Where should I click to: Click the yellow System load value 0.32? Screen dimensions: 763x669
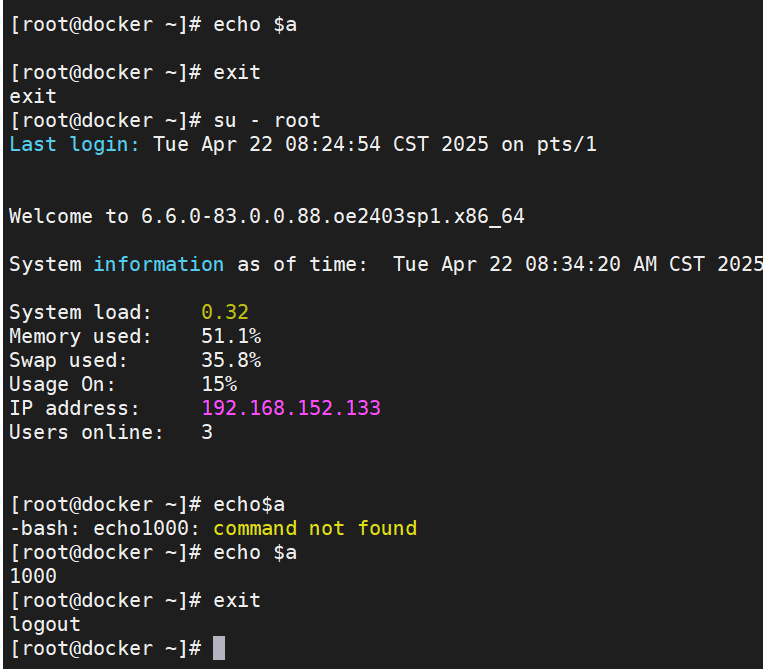point(225,312)
